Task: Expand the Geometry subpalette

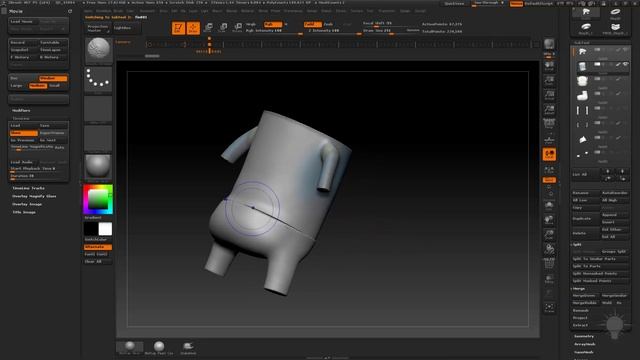Action: pyautogui.click(x=584, y=336)
